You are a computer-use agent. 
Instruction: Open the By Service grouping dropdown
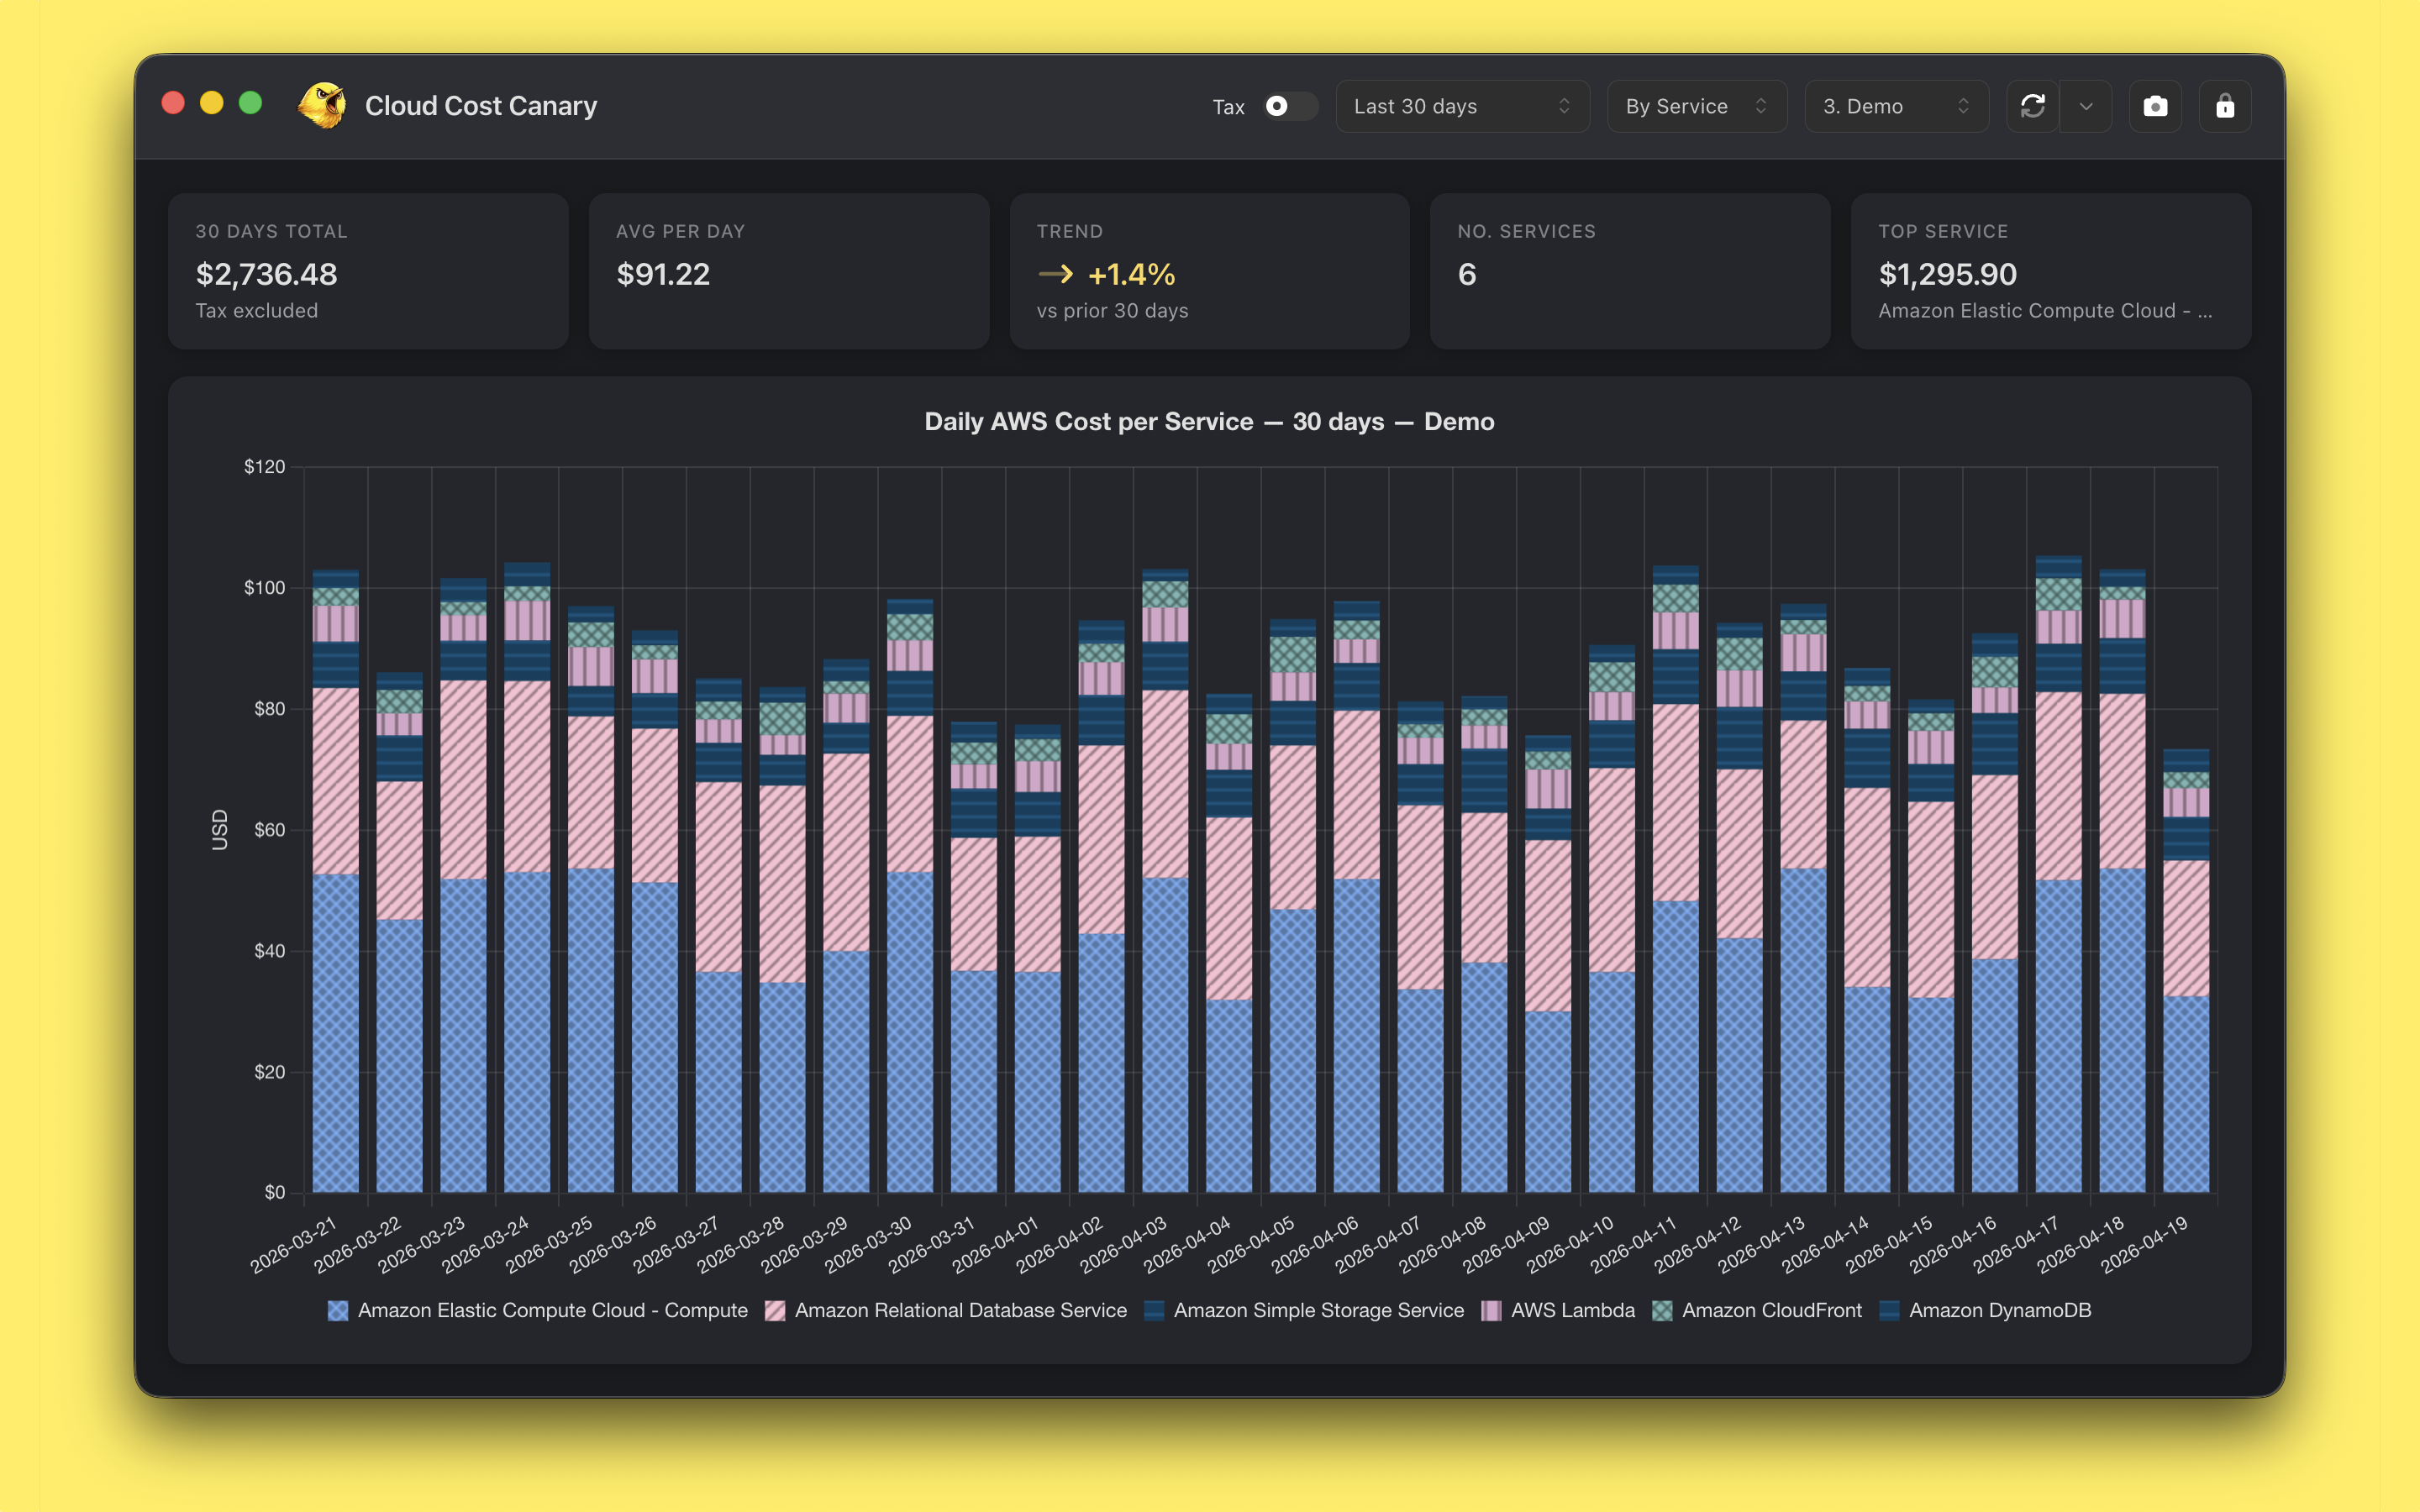[1696, 106]
